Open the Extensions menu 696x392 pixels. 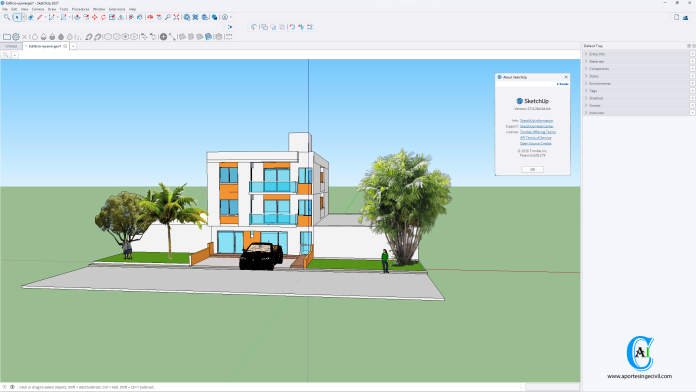click(x=117, y=9)
